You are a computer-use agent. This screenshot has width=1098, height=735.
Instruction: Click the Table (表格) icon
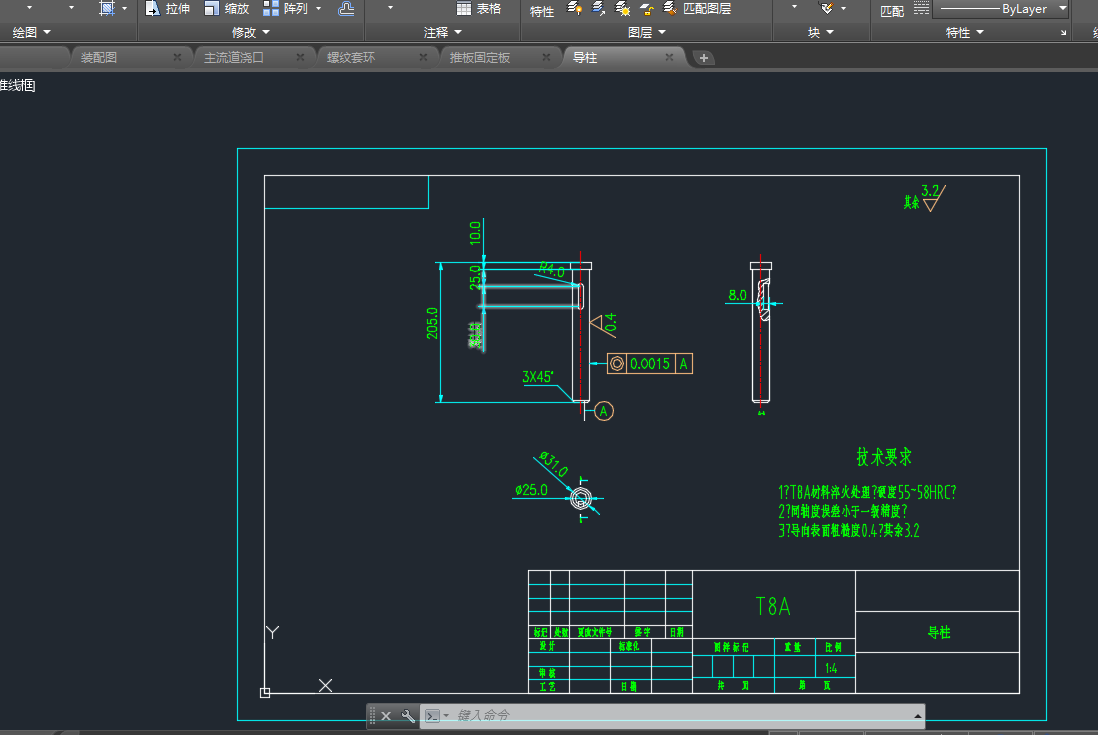pyautogui.click(x=464, y=9)
